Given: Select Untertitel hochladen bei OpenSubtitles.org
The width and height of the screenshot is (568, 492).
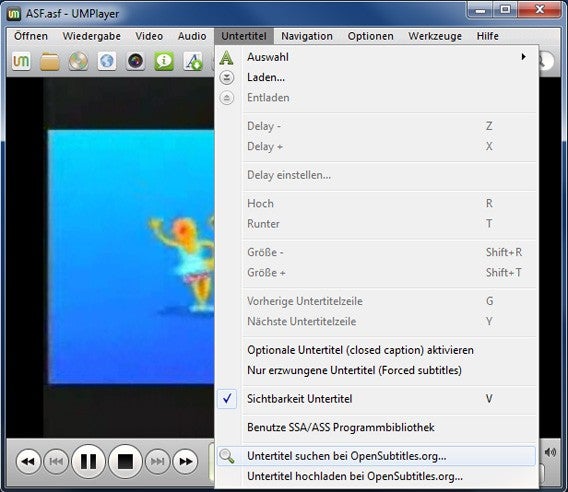Looking at the screenshot, I should [x=376, y=476].
